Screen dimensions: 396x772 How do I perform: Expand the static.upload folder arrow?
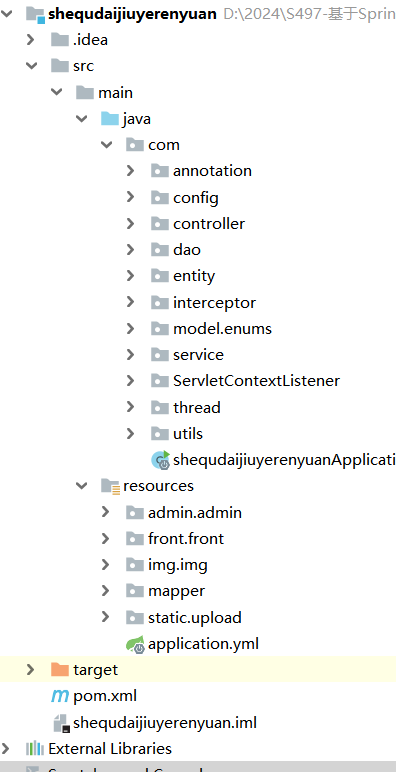[x=105, y=616]
